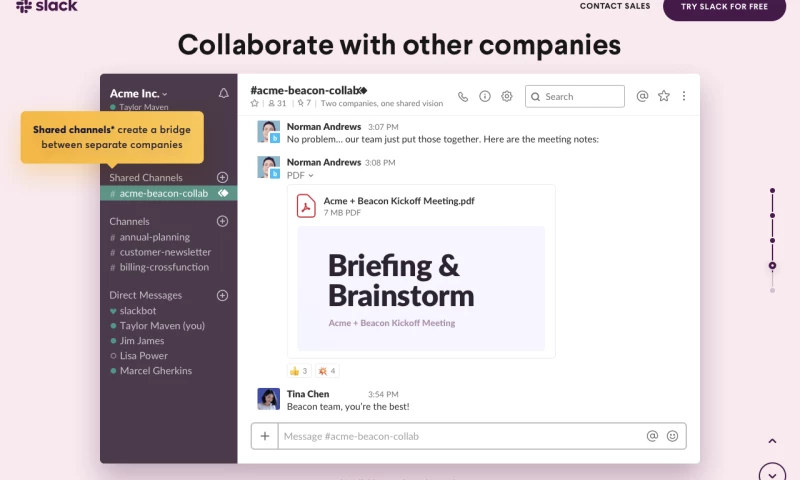
Task: Click the phone call icon in channel header
Action: [463, 97]
